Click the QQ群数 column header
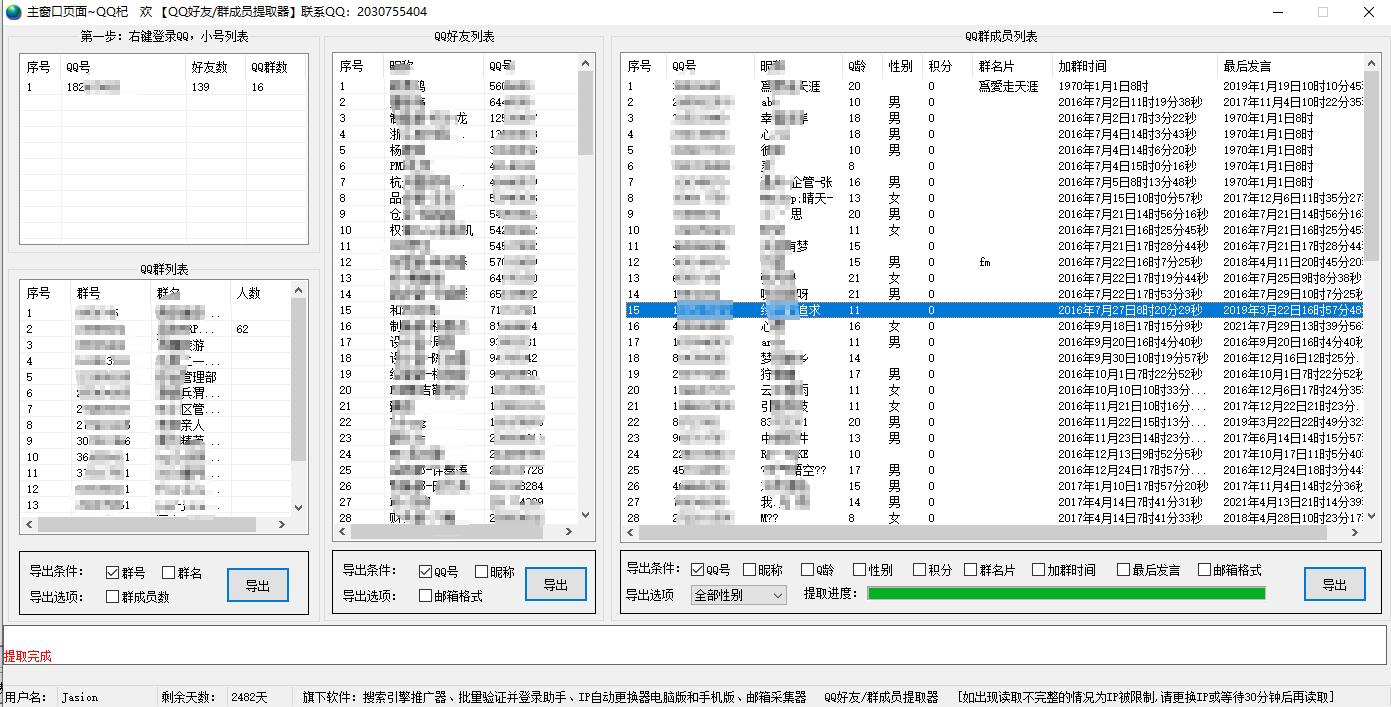 pos(274,67)
